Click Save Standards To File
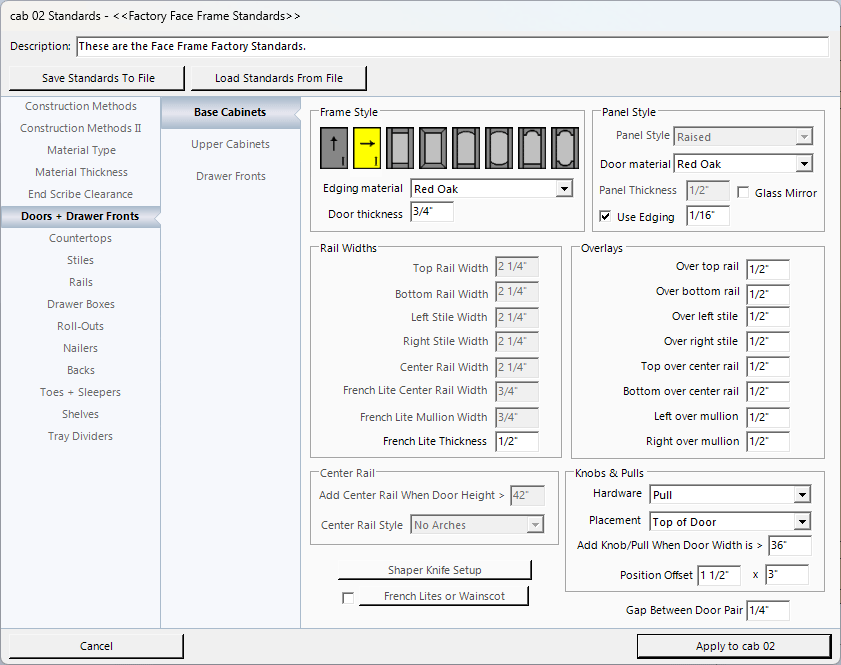Image resolution: width=841 pixels, height=665 pixels. (x=98, y=78)
